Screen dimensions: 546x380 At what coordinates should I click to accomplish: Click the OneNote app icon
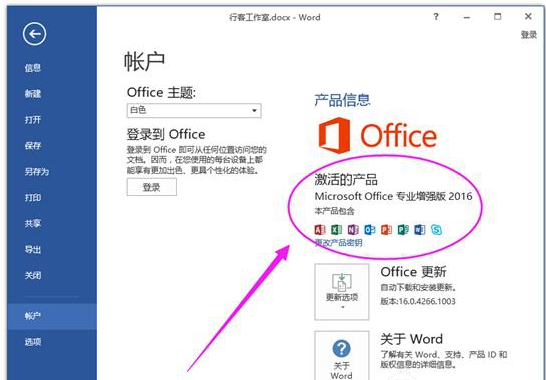click(353, 230)
